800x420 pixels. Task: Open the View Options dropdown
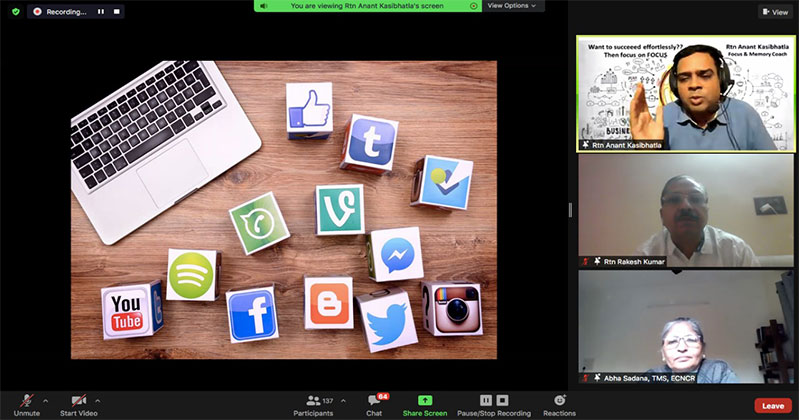tap(514, 6)
